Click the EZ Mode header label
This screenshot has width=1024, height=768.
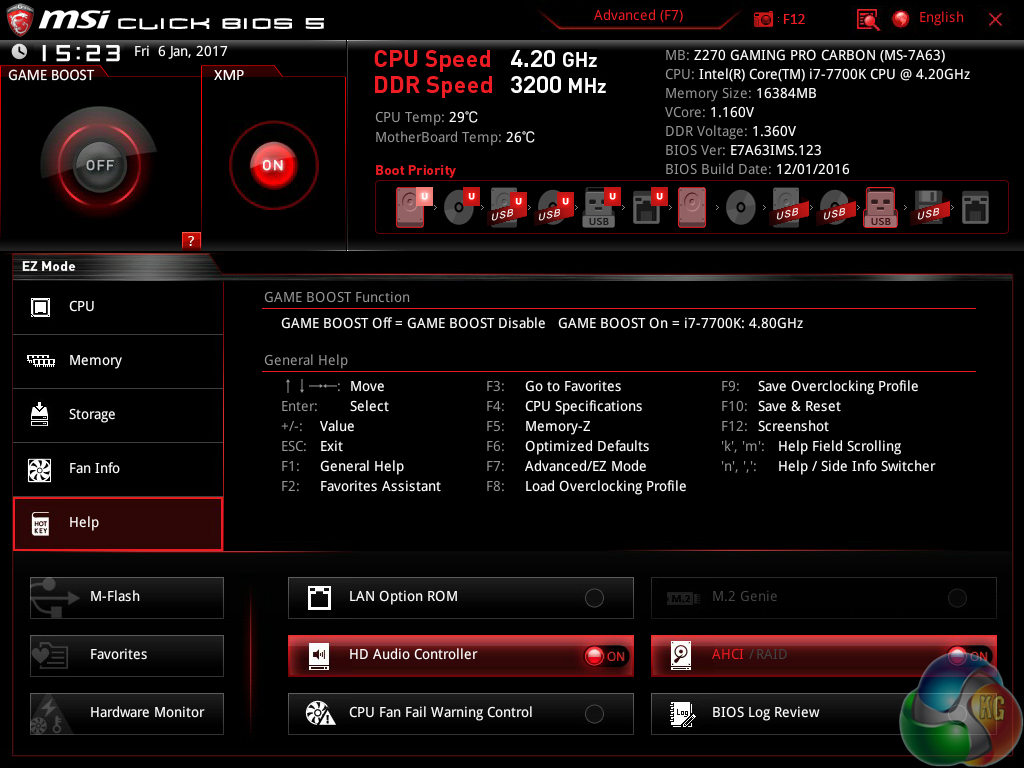pyautogui.click(x=49, y=266)
